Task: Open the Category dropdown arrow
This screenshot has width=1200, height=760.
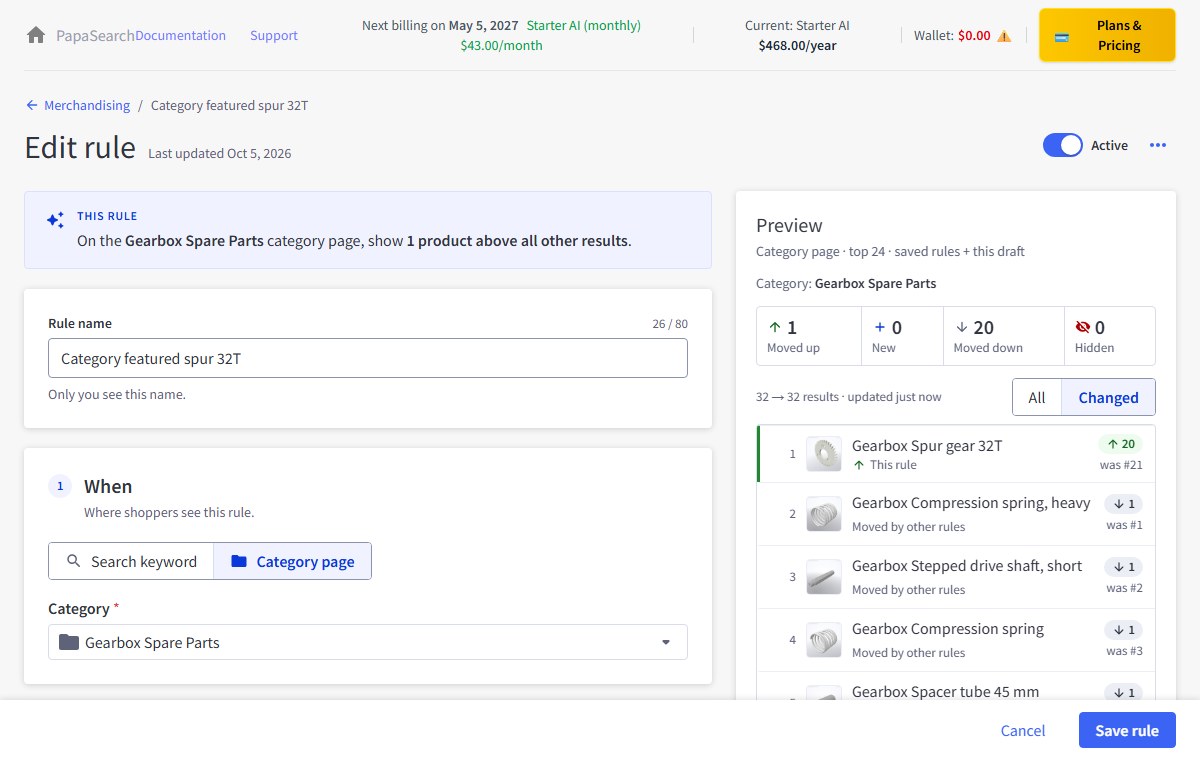Action: [x=666, y=642]
